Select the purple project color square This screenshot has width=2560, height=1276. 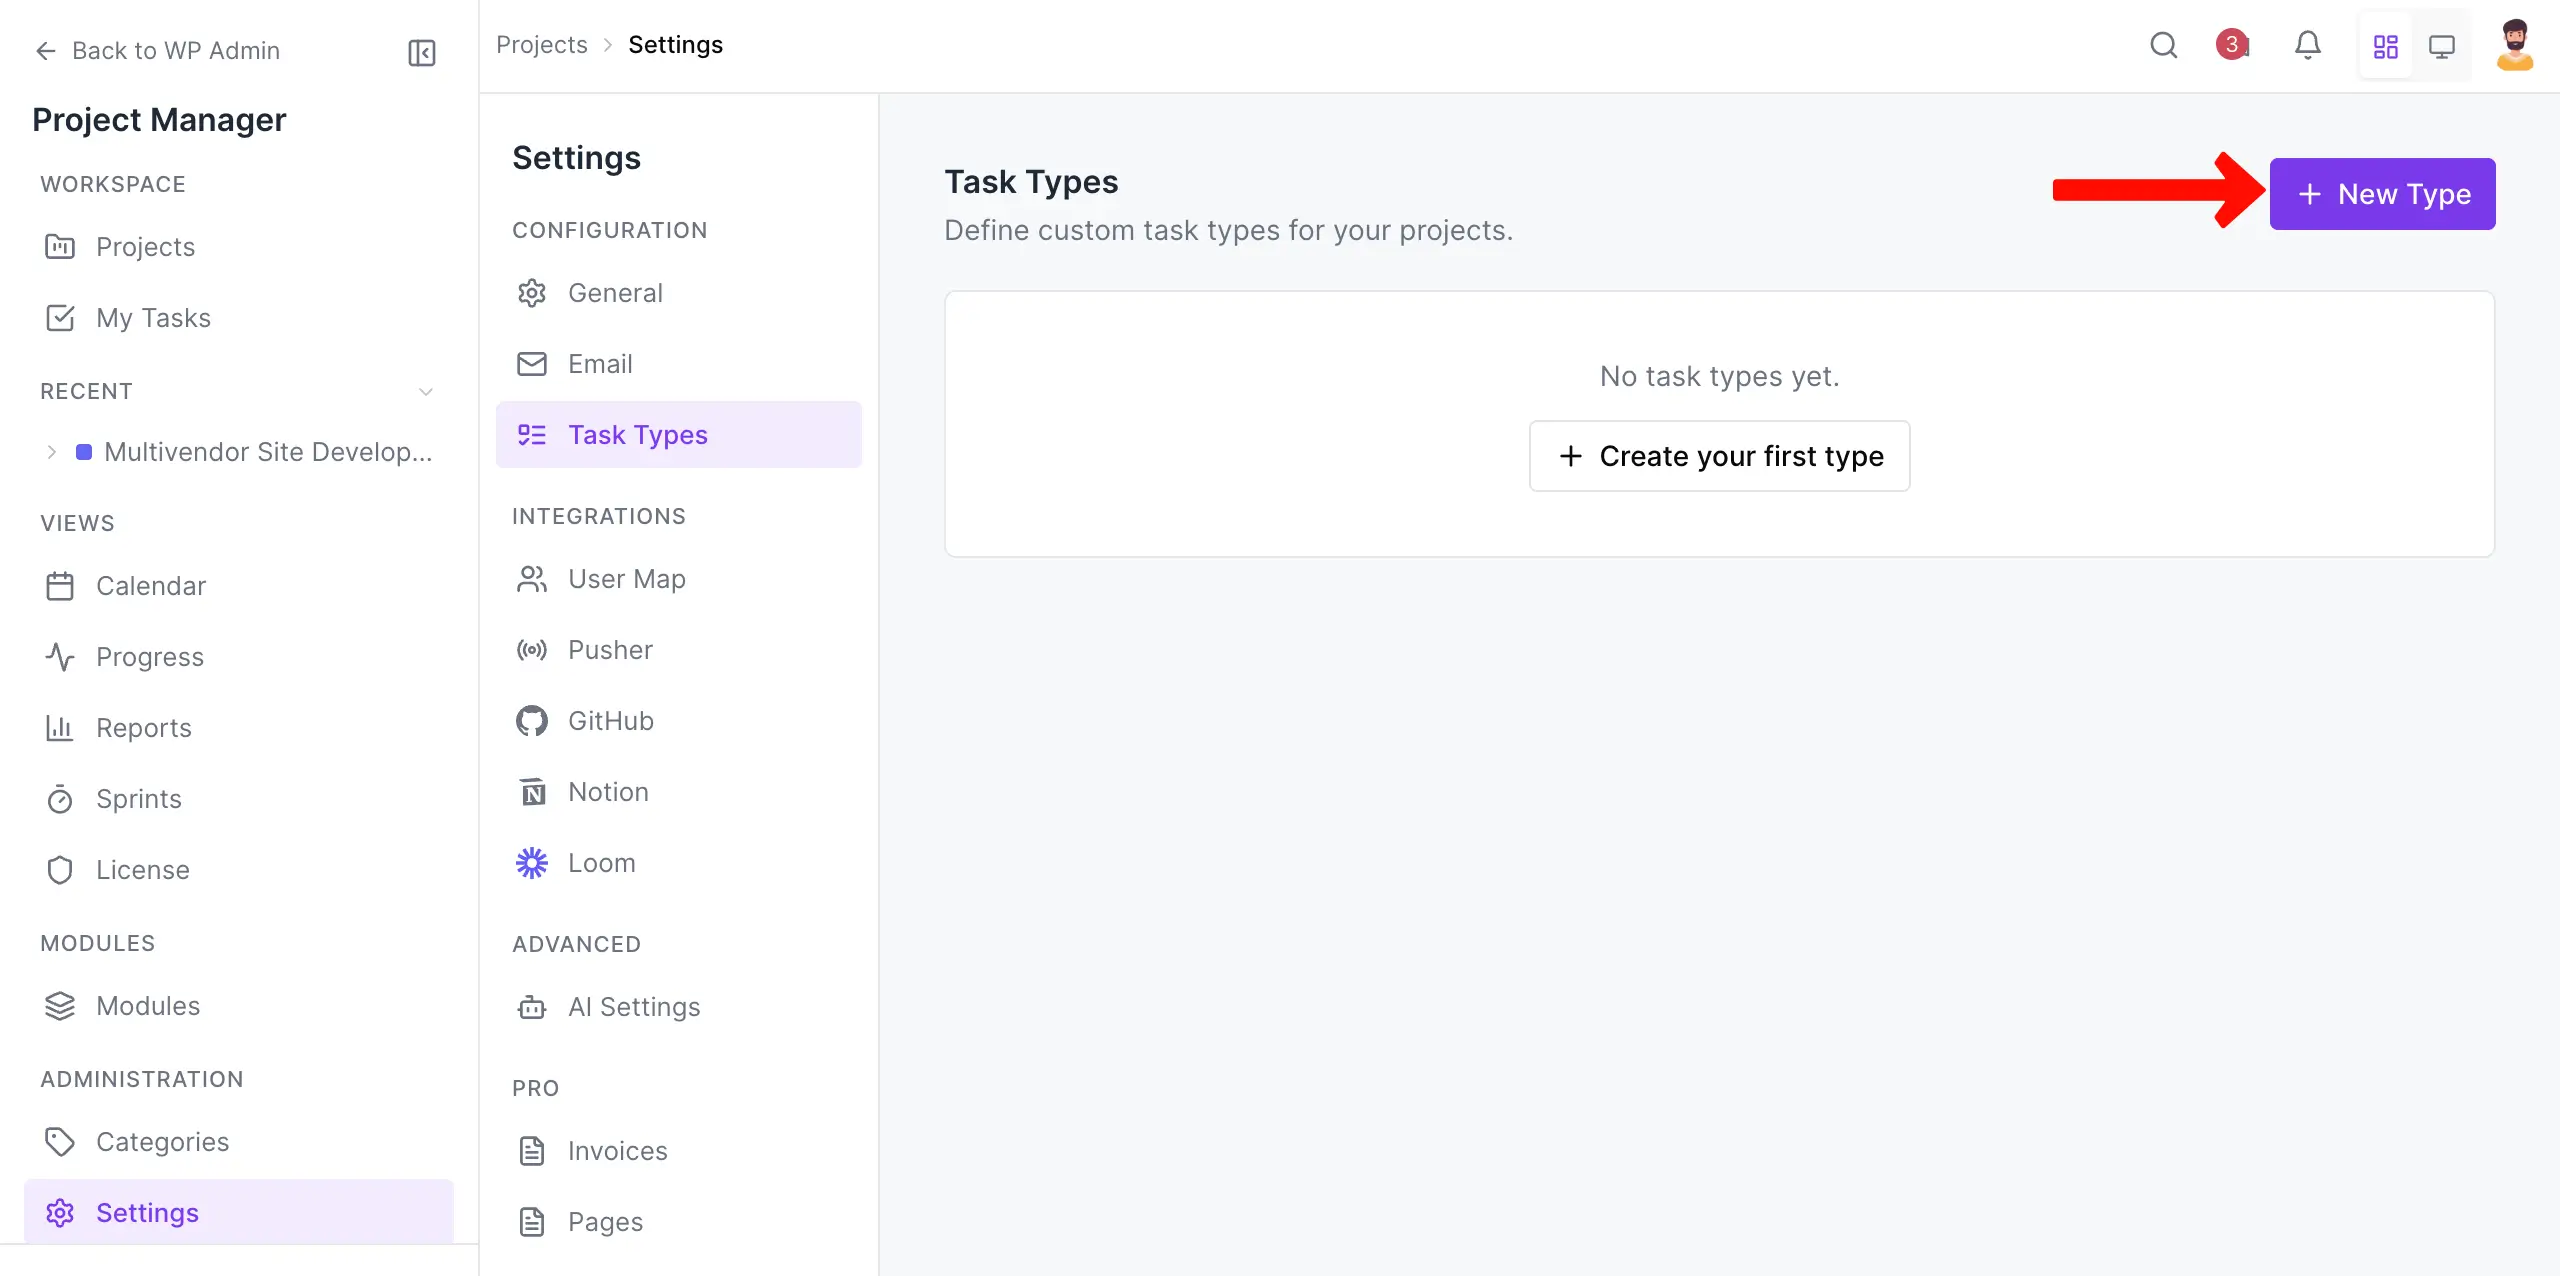pyautogui.click(x=86, y=452)
